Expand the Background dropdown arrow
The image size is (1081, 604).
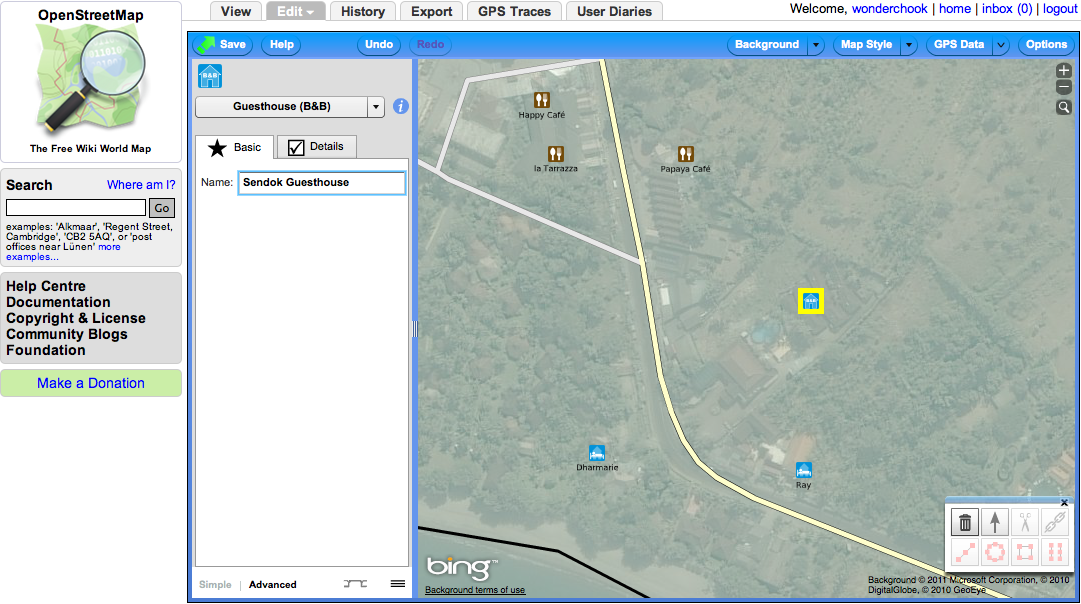pyautogui.click(x=816, y=45)
